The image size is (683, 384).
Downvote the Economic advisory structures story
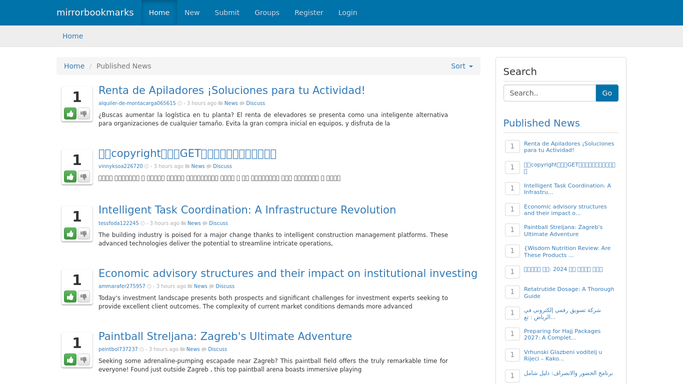(84, 296)
